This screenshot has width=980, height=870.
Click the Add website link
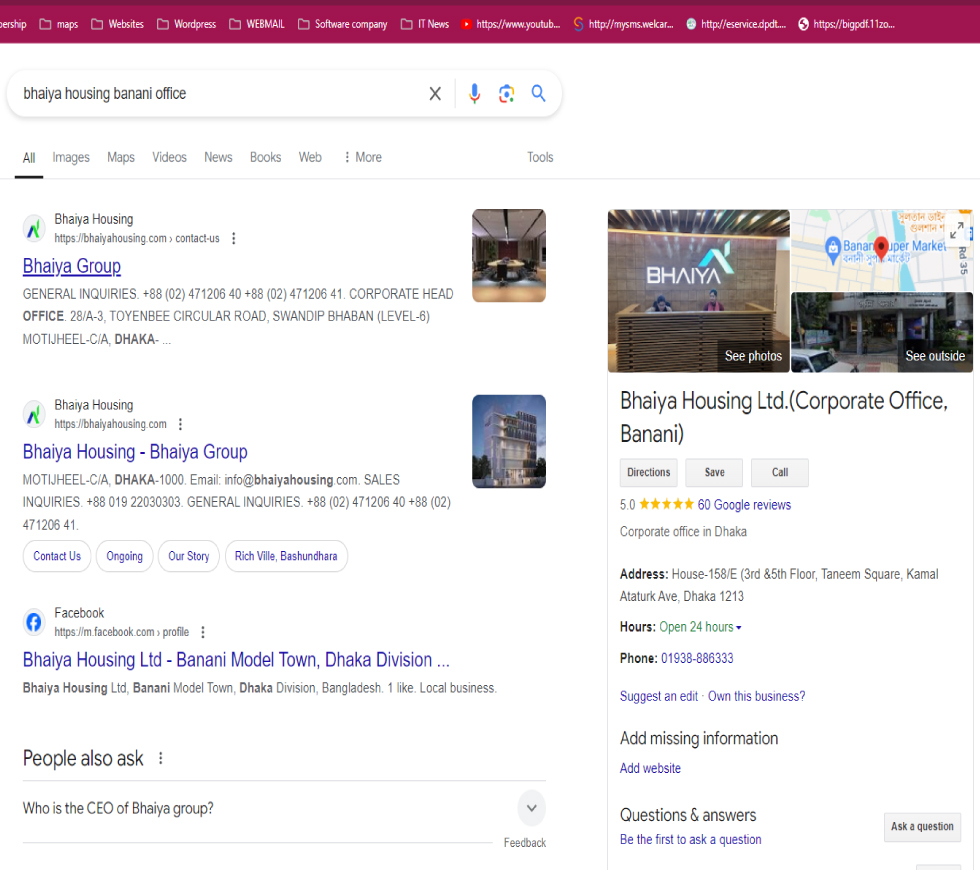coord(650,768)
